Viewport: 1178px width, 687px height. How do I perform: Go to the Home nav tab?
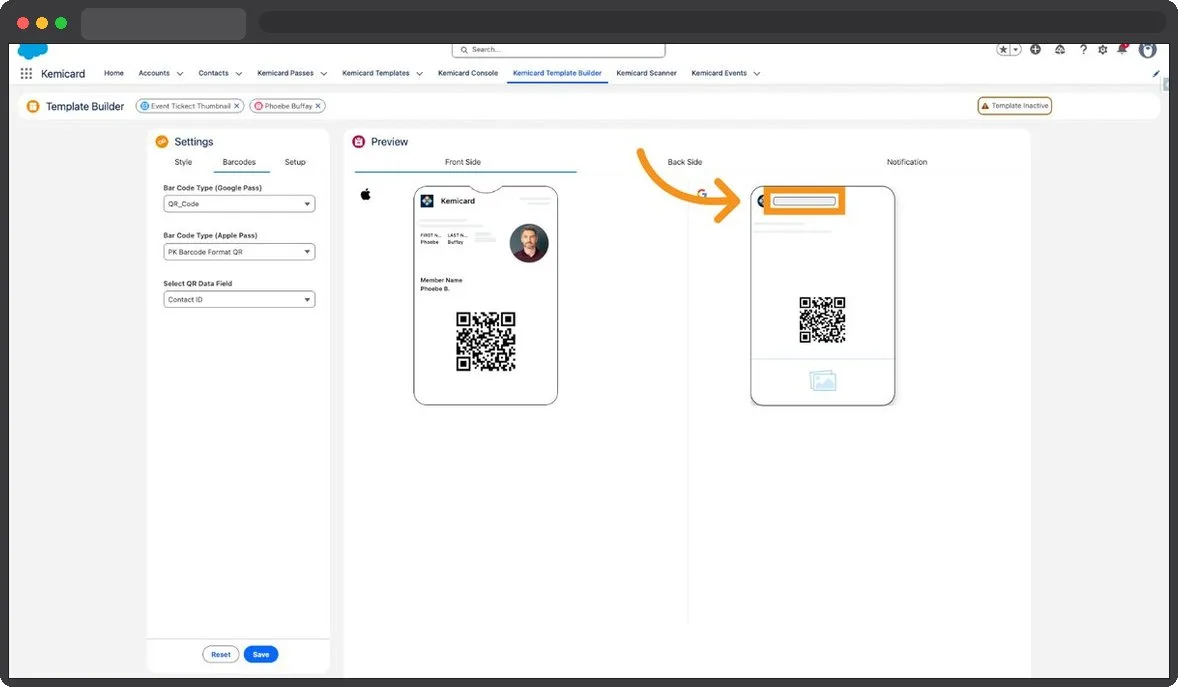point(113,73)
